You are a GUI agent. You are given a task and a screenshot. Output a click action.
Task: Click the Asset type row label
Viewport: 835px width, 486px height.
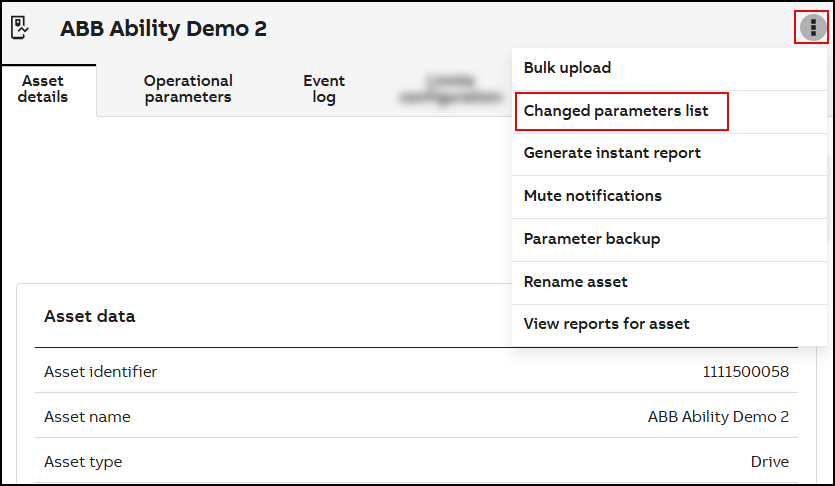click(83, 462)
